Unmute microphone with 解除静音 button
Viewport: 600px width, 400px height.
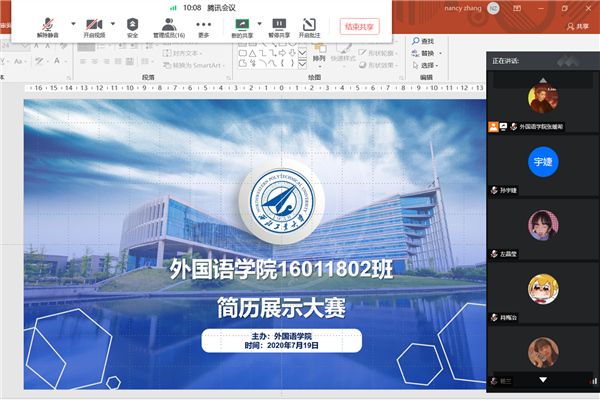click(x=48, y=26)
